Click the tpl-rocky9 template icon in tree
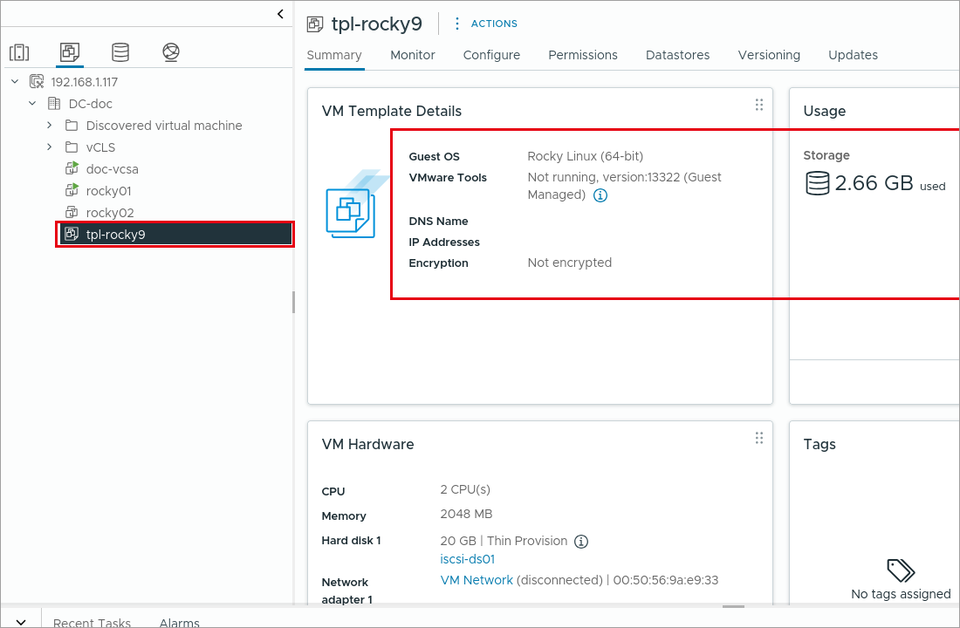The width and height of the screenshot is (960, 628). [72, 234]
